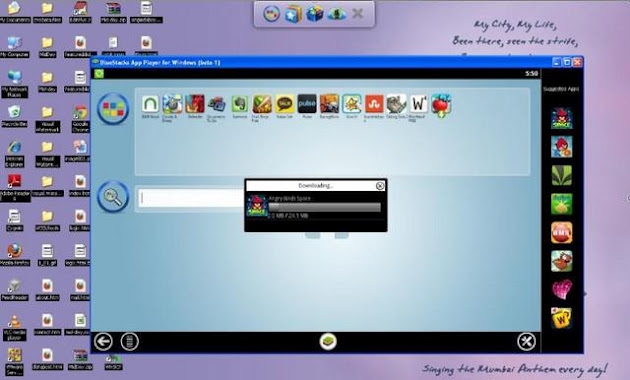Click the My Apps round grid button
Screen dimensions: 630x380
coord(113,109)
